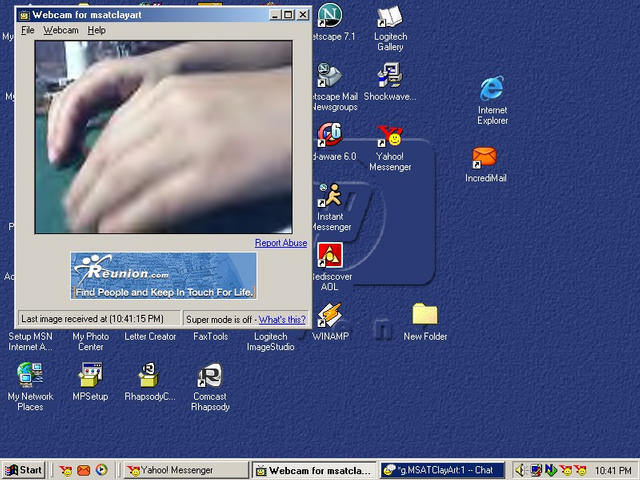Select the RhapsodyC... installer icon
The width and height of the screenshot is (640, 480).
[150, 374]
